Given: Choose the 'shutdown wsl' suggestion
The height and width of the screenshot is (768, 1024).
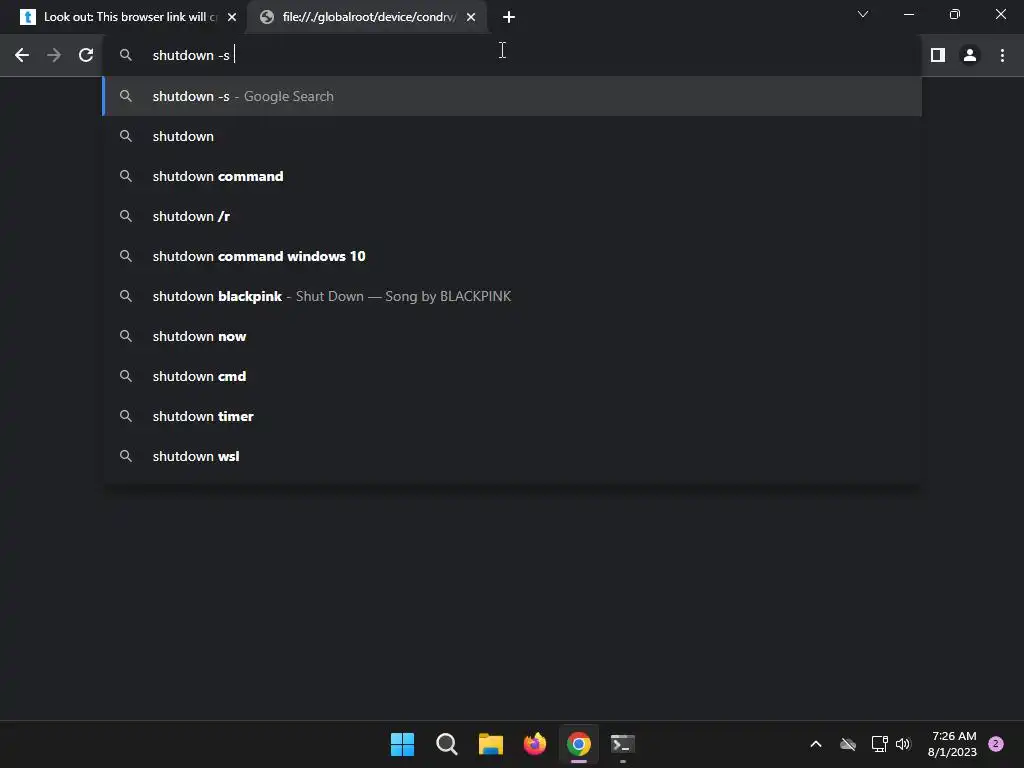Looking at the screenshot, I should (x=512, y=456).
